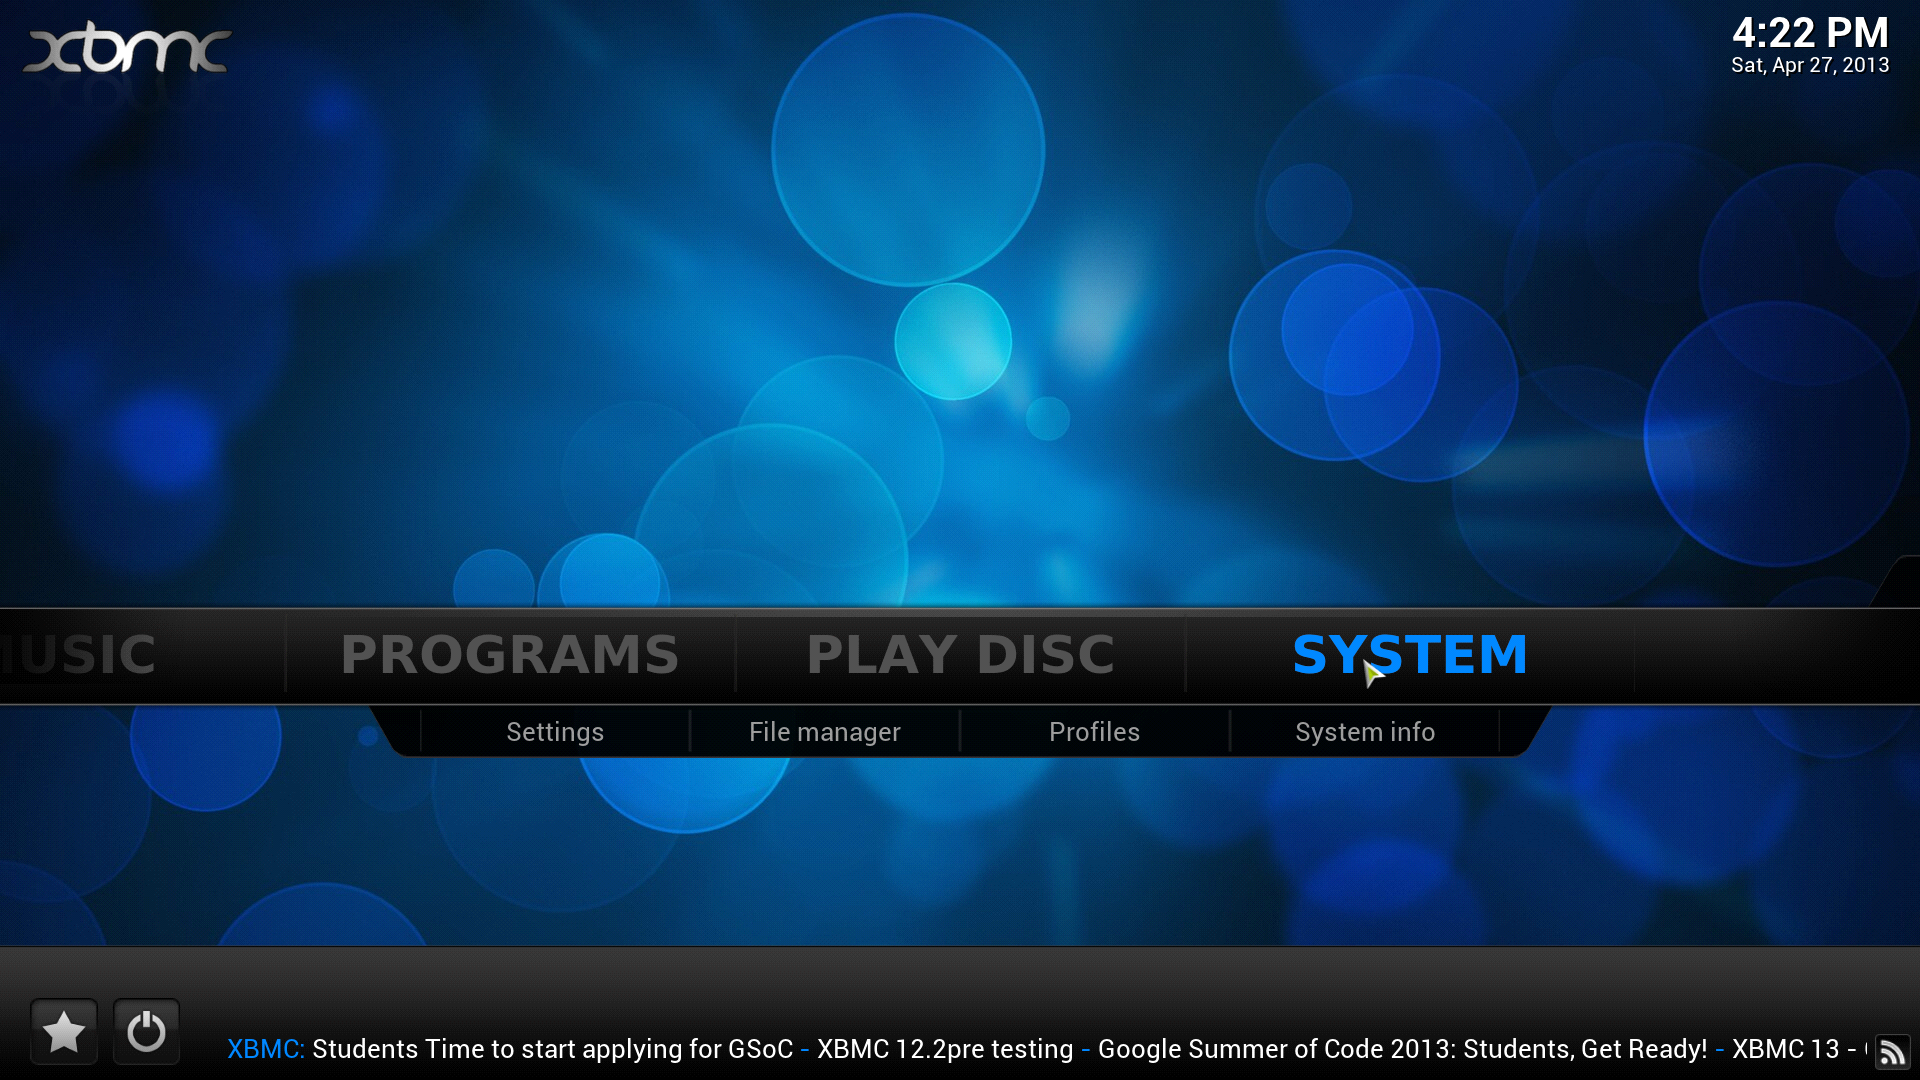Open the File manager submenu entry
Image resolution: width=1920 pixels, height=1080 pixels.
click(x=825, y=732)
